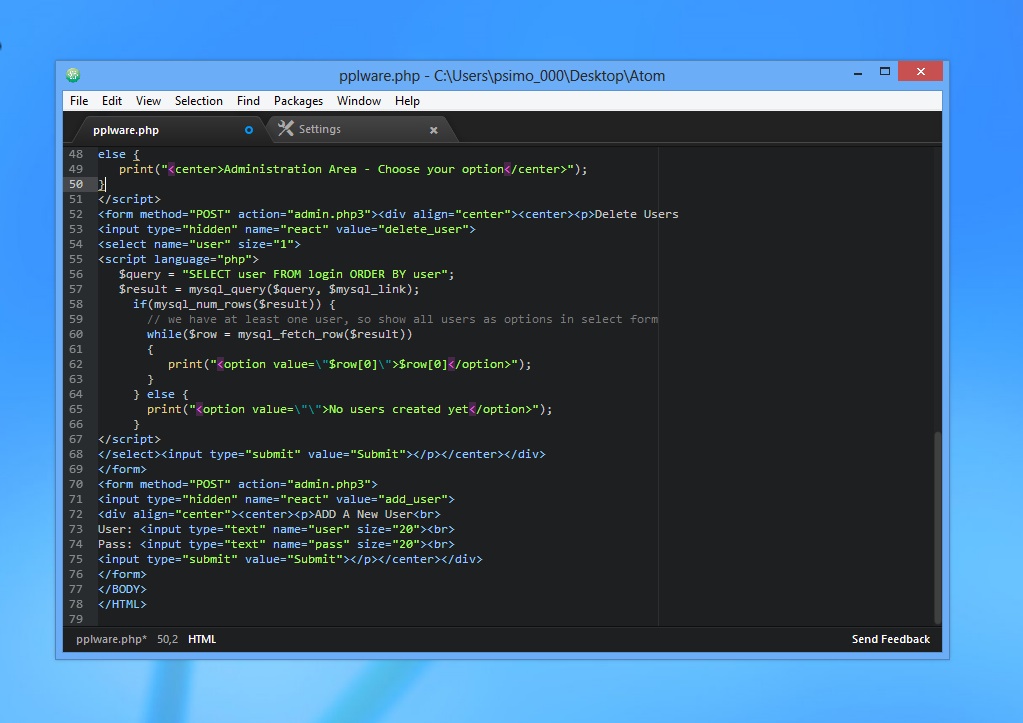Image resolution: width=1023 pixels, height=723 pixels.
Task: Close the Settings tab
Action: pyautogui.click(x=433, y=131)
